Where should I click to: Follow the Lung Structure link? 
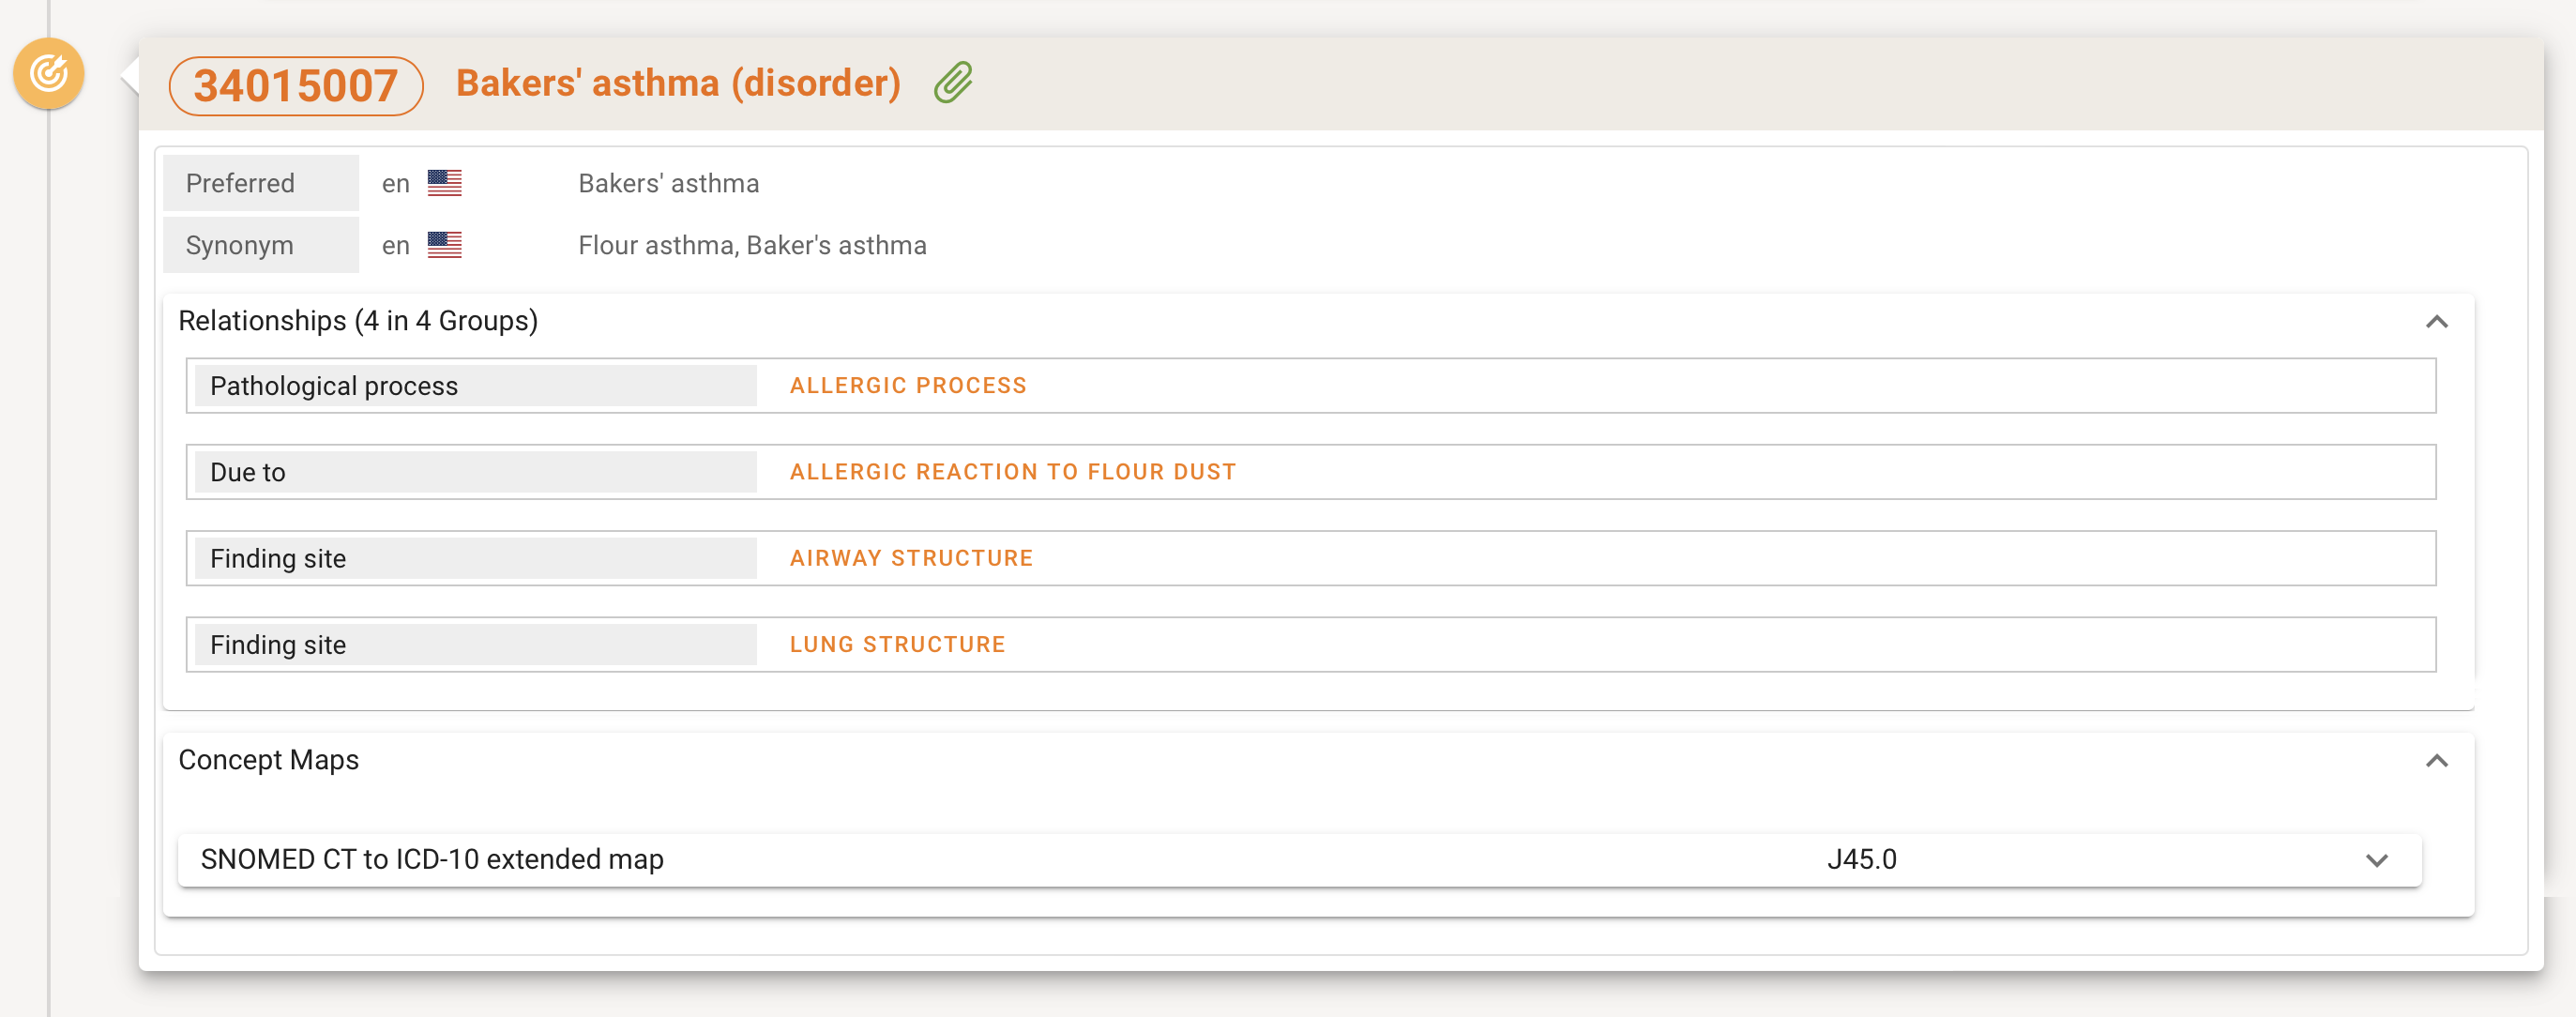[x=897, y=645]
